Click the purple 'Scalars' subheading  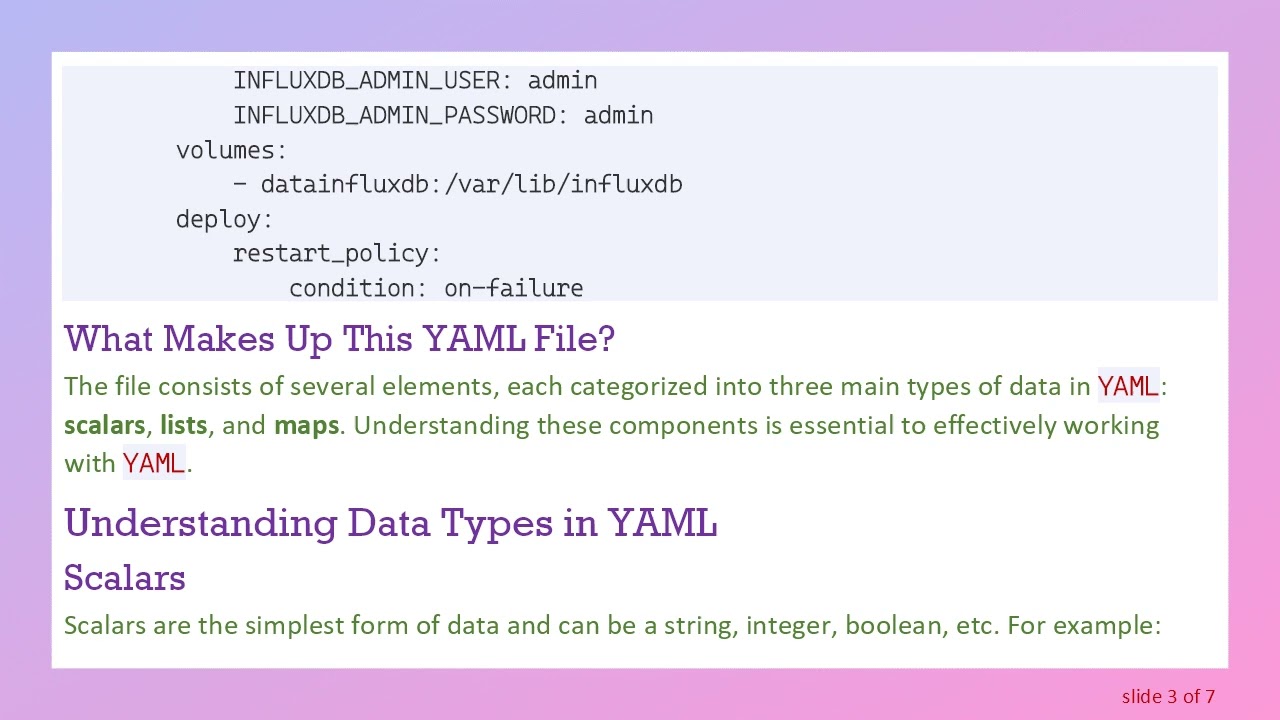click(125, 578)
